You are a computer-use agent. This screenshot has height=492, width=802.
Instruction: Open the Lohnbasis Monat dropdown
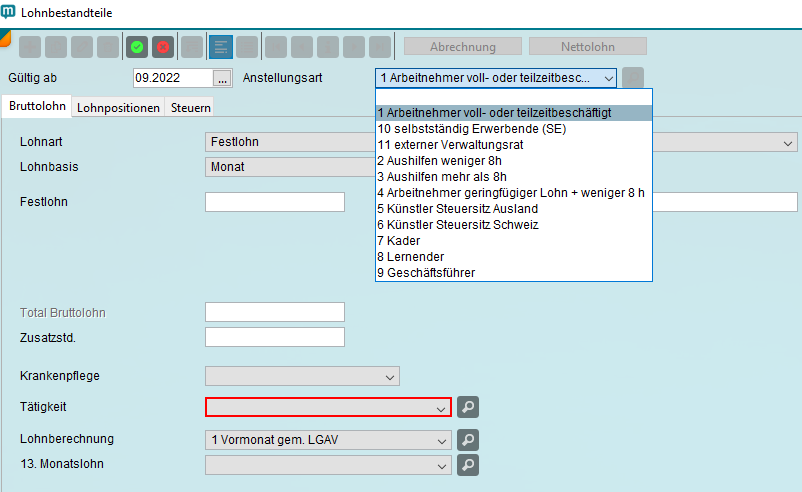coord(290,167)
